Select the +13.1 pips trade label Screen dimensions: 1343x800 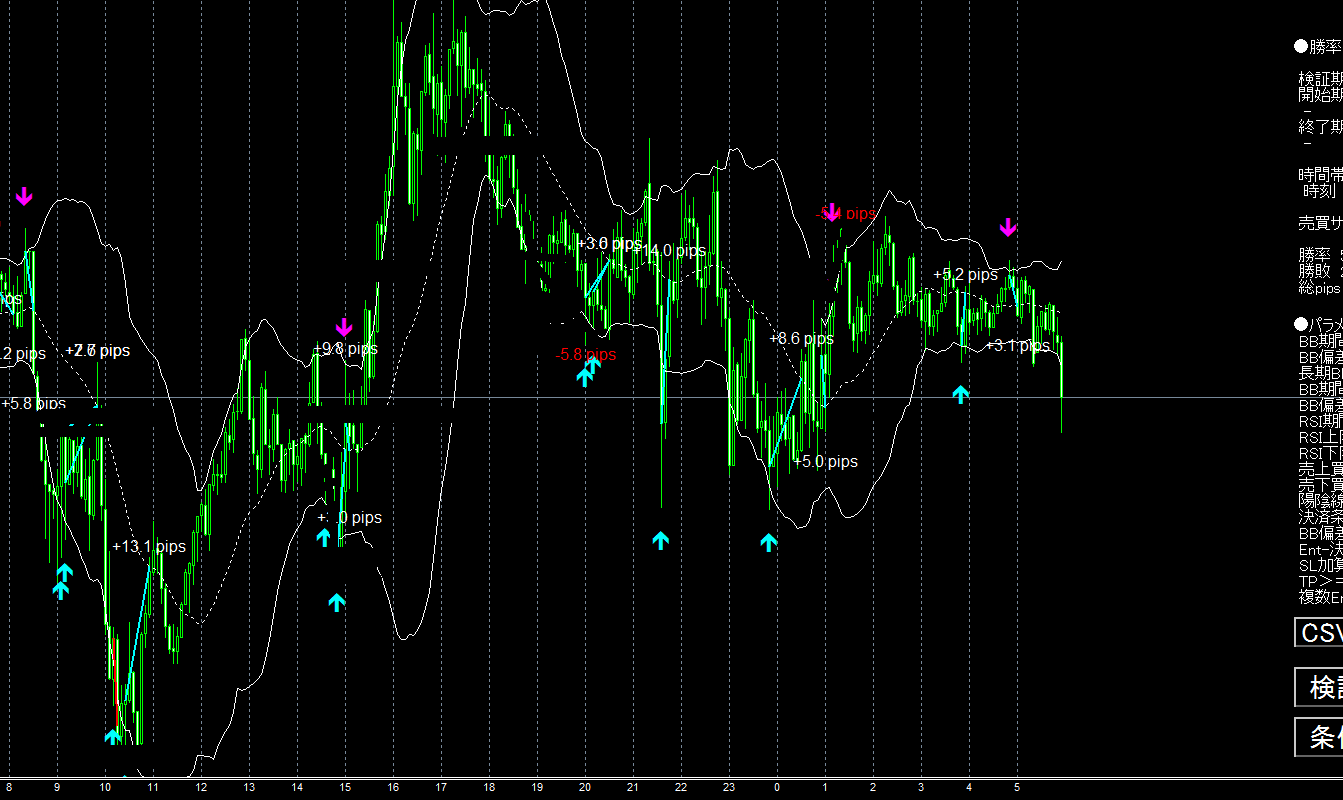point(149,547)
